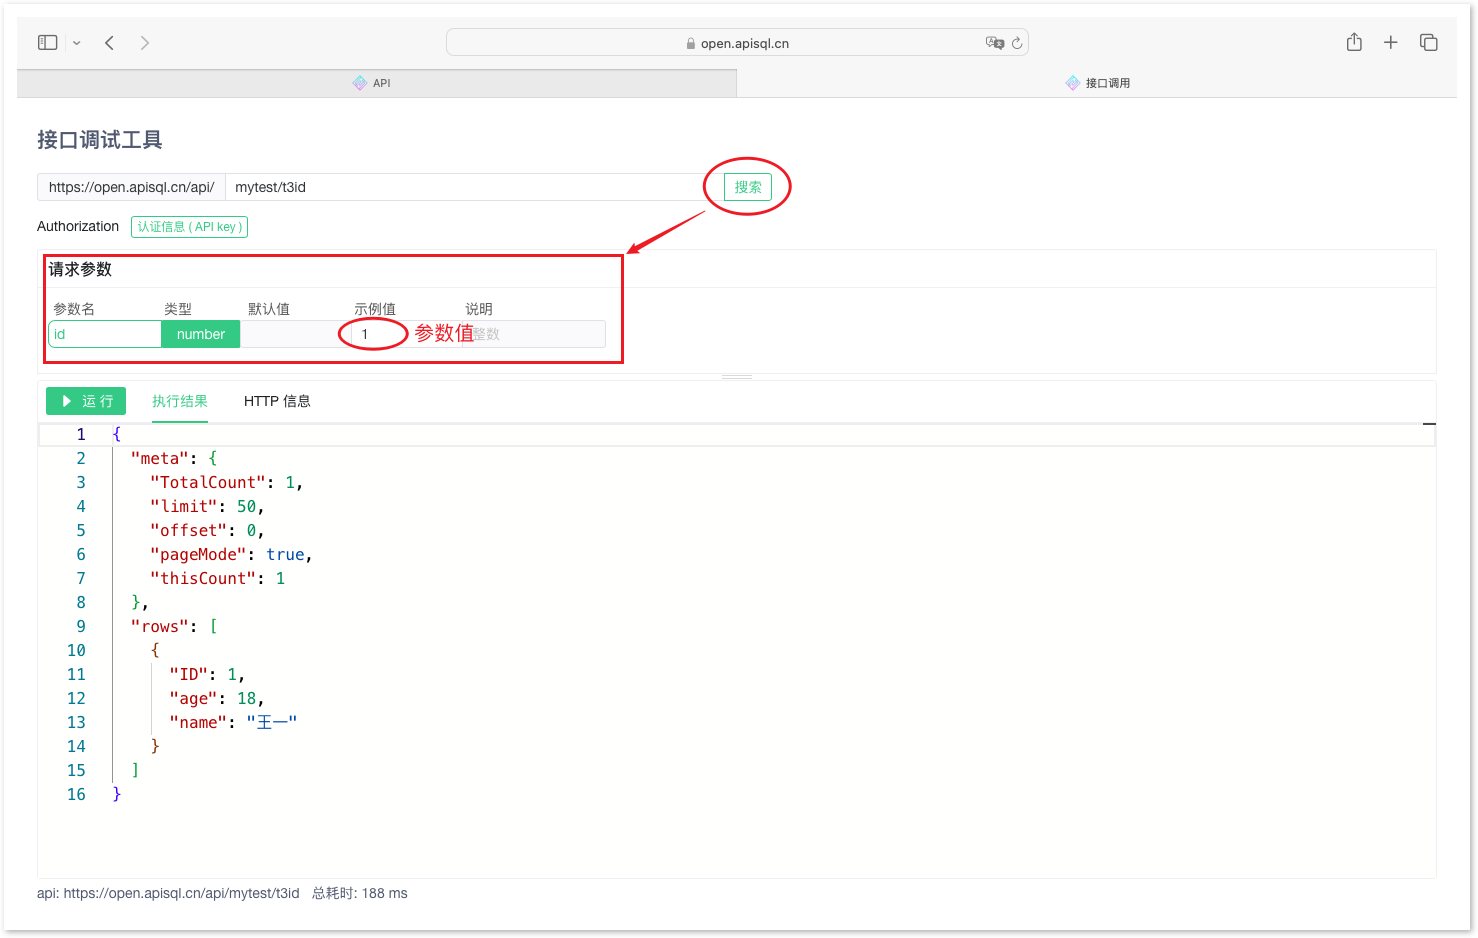1478x938 pixels.
Task: Click the "ID": 1 line
Action: click(207, 674)
